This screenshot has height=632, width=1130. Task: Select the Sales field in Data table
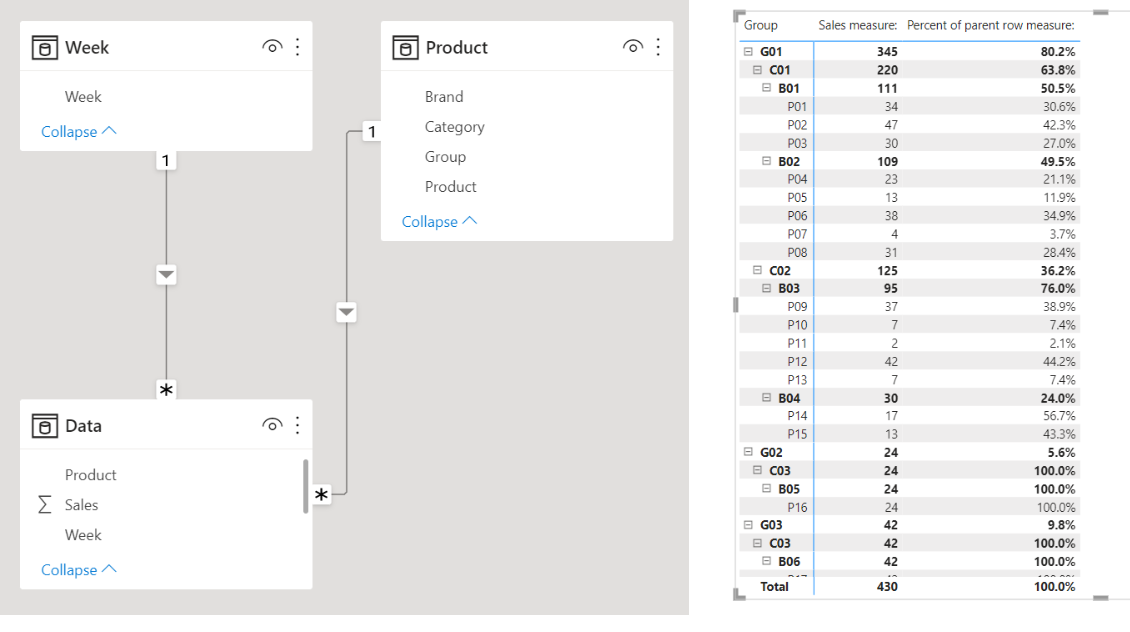(x=81, y=504)
